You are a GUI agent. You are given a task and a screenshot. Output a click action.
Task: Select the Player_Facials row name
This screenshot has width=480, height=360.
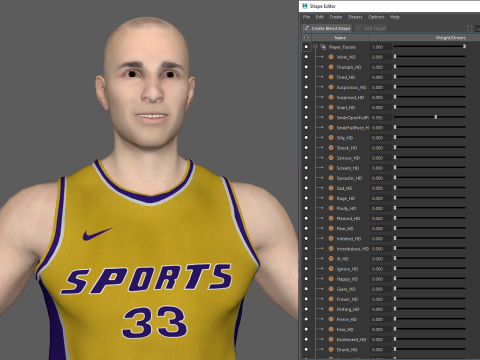point(342,47)
